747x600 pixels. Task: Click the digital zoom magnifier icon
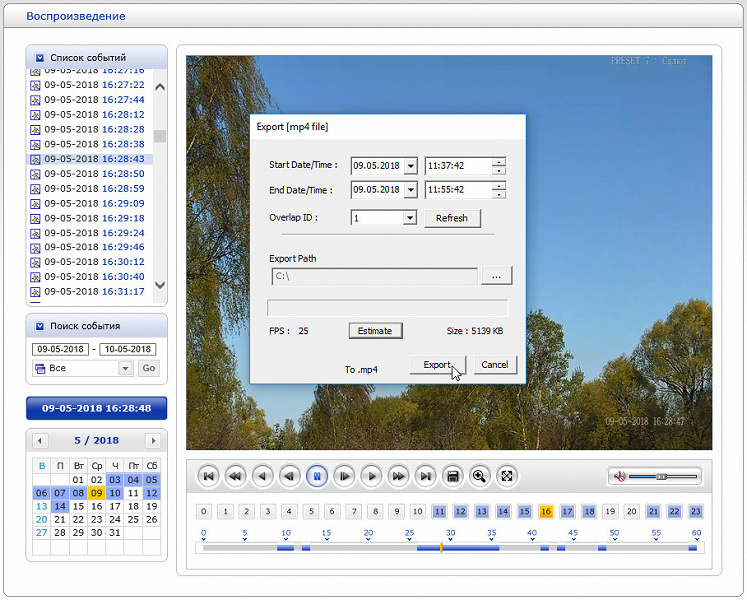click(479, 477)
